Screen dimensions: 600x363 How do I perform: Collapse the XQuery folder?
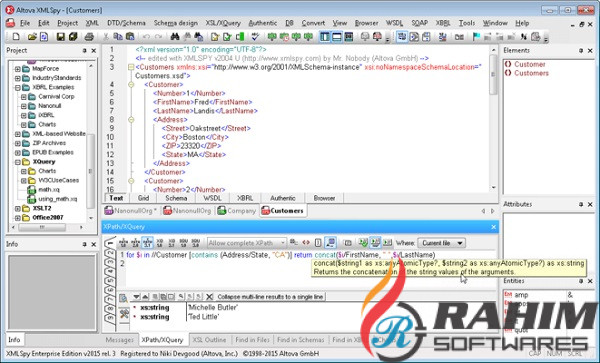(x=17, y=162)
